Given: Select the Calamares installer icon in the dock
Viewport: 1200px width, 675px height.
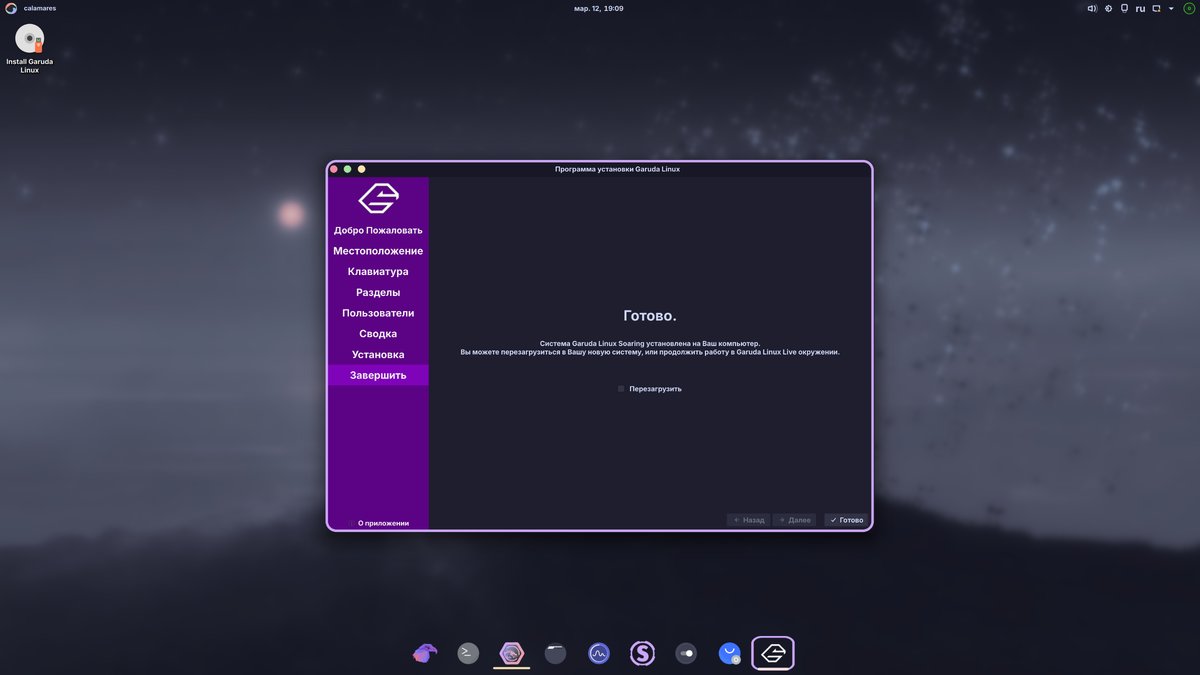Looking at the screenshot, I should (x=773, y=654).
